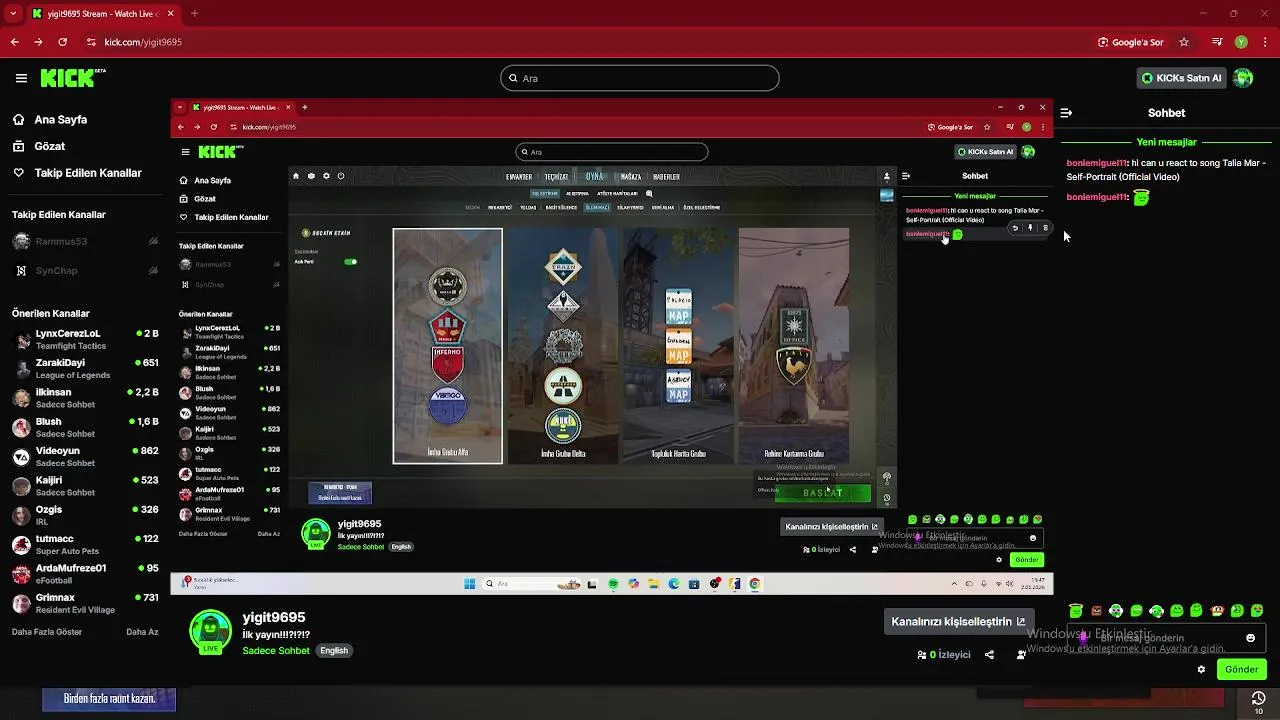Screen dimensions: 1280x720
Task: Click the game power quit icon
Action: click(x=341, y=176)
